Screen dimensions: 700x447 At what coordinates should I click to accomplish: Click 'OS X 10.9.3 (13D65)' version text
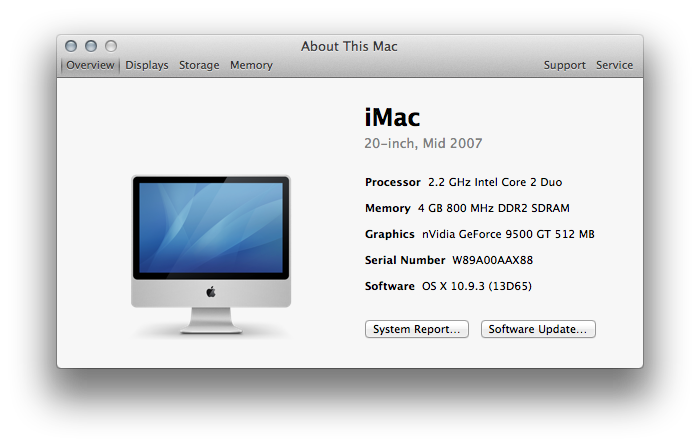(477, 286)
